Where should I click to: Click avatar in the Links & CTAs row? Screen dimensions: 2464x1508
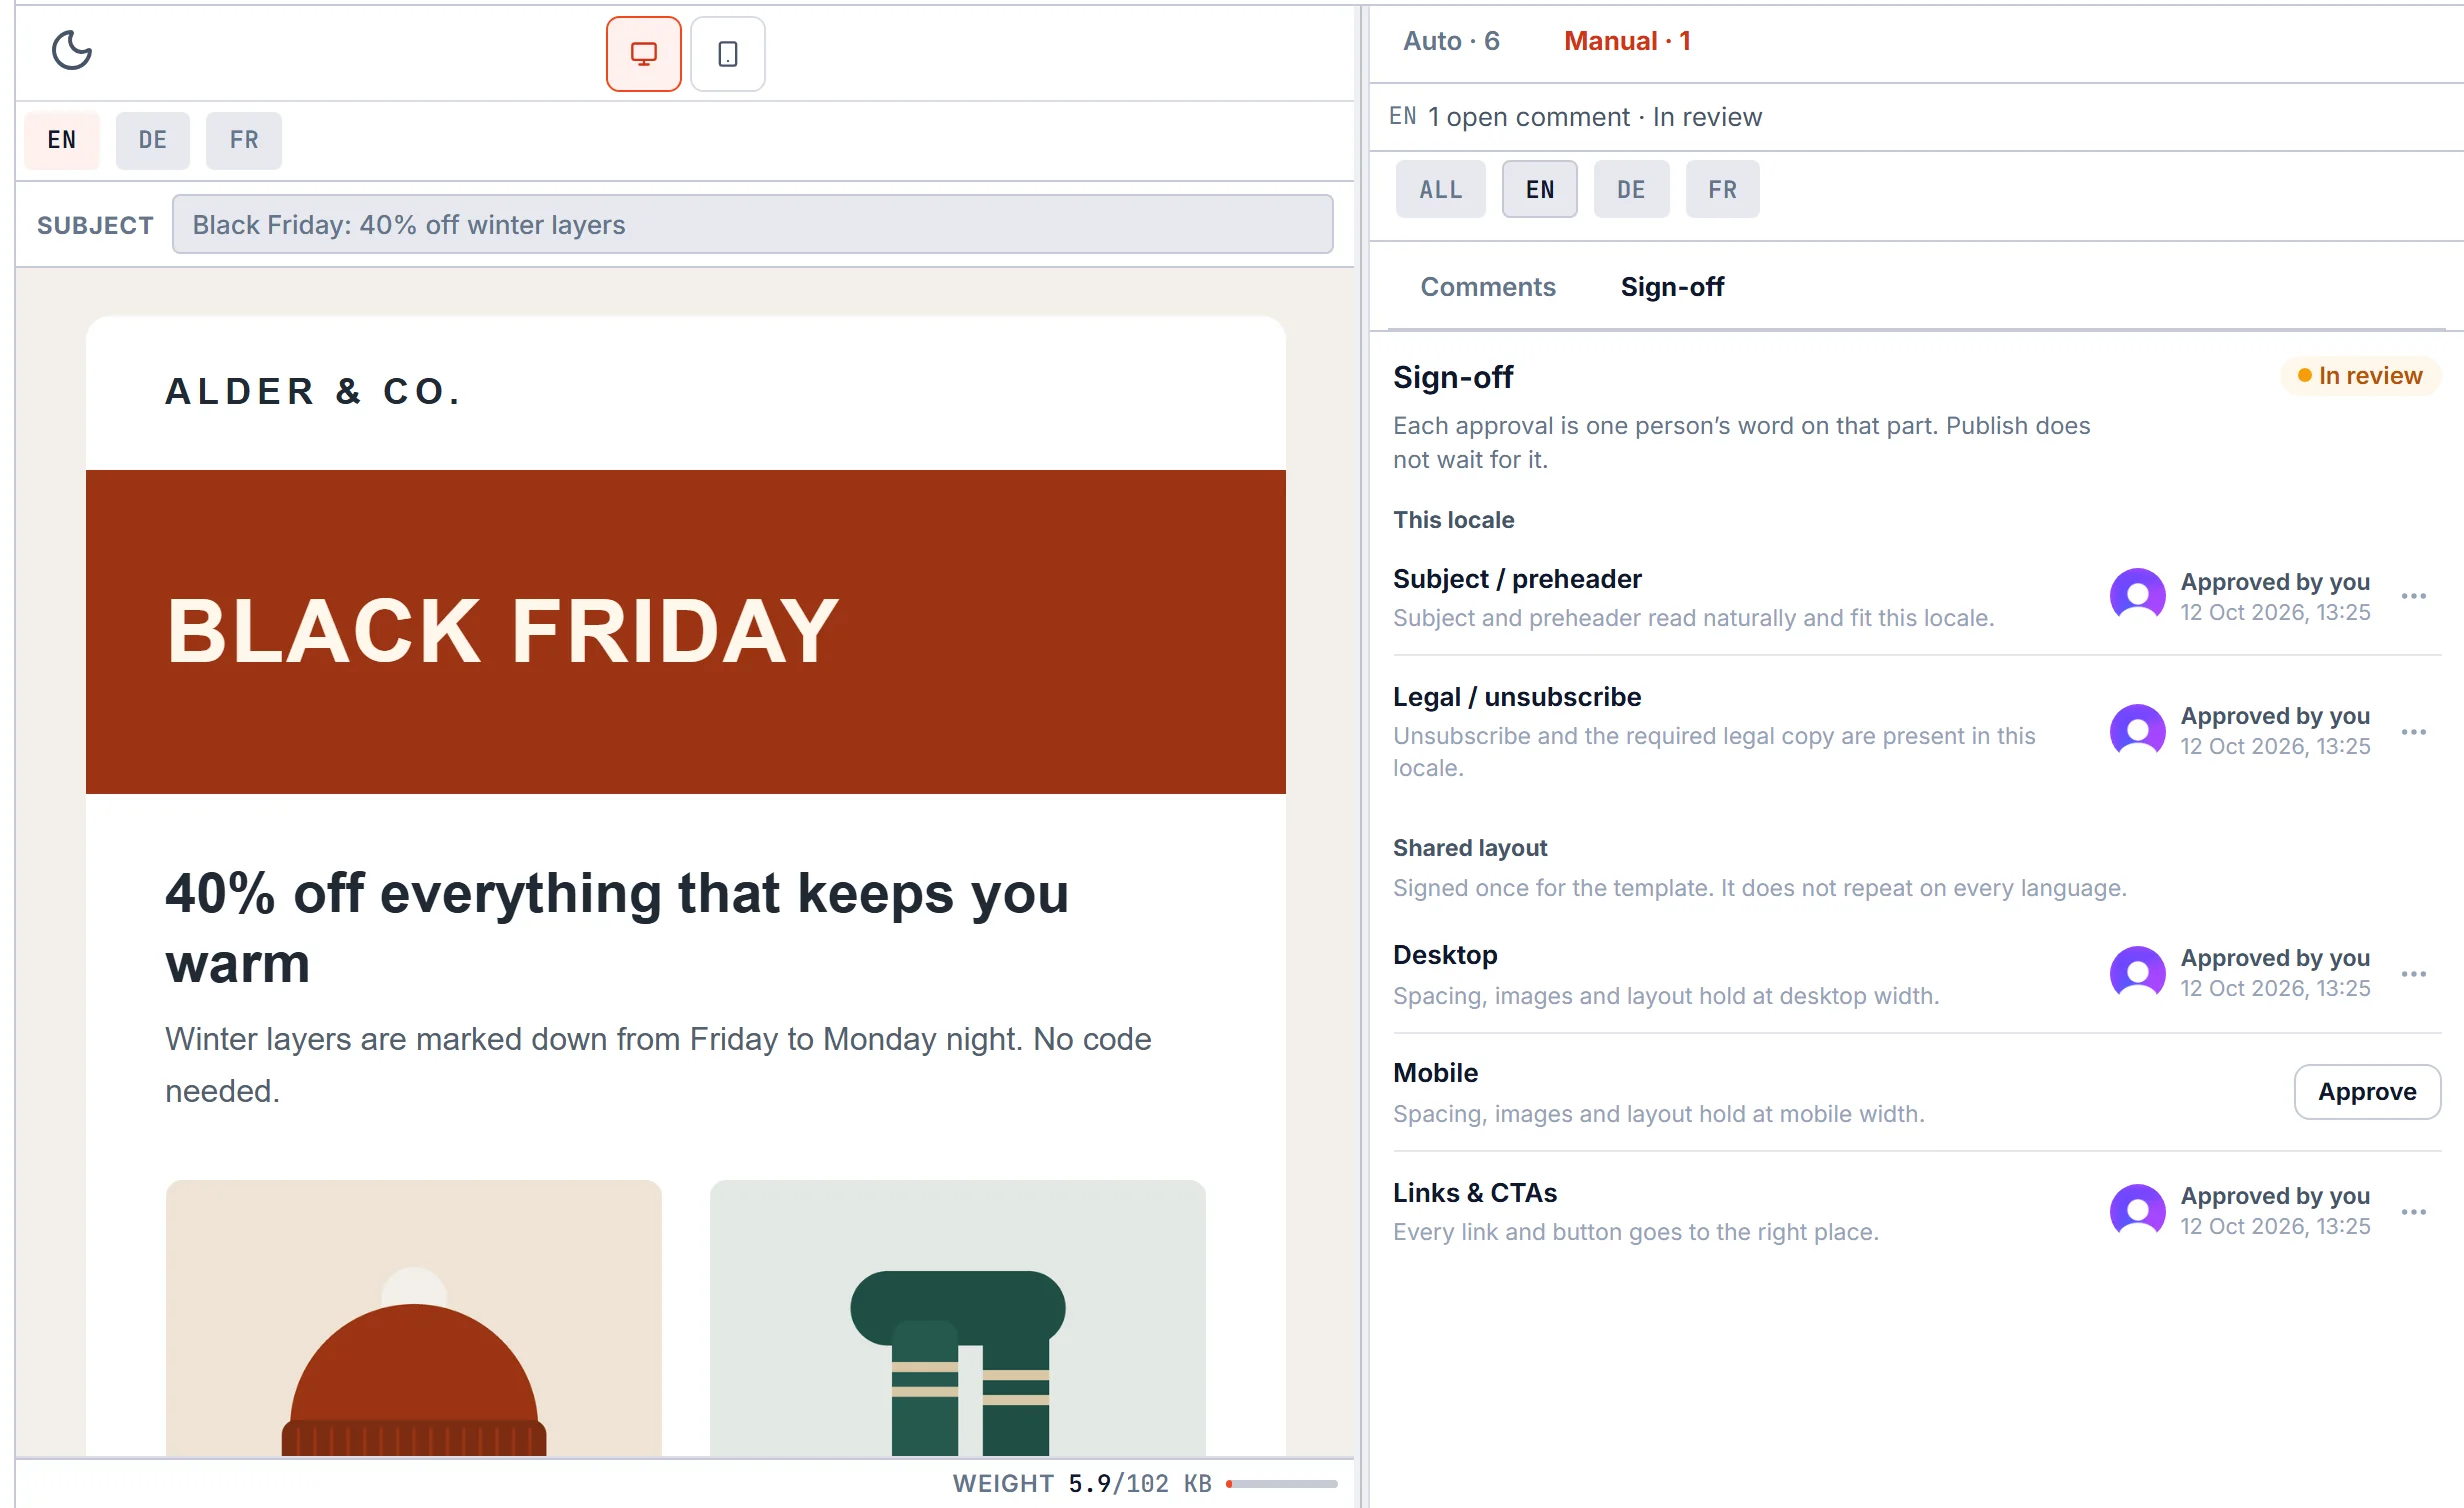coord(2137,1212)
